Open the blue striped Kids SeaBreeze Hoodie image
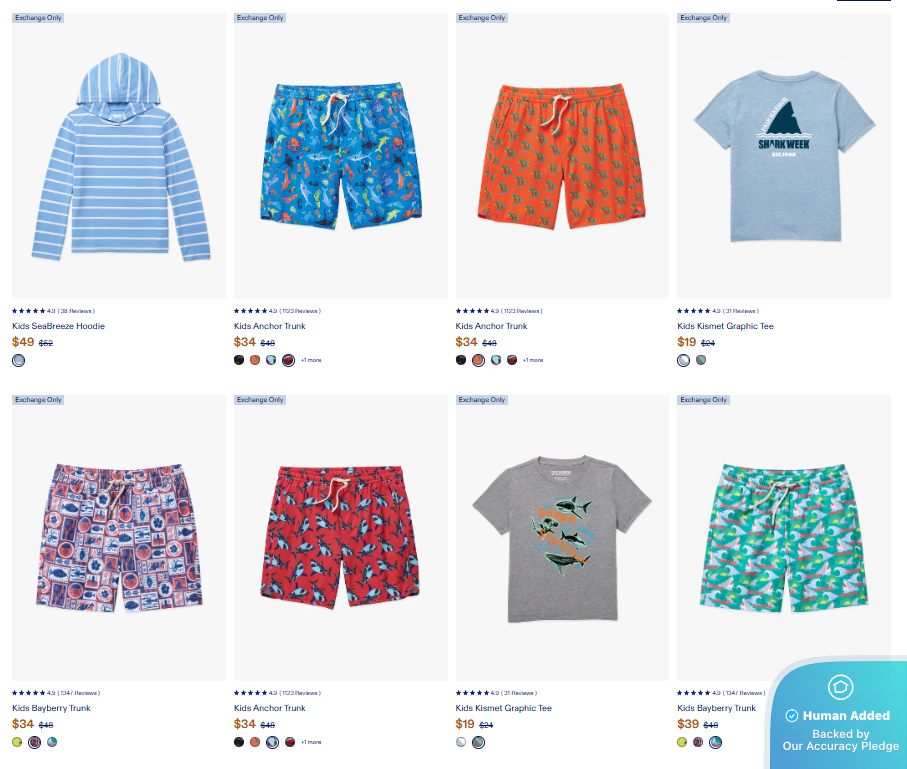Screen dimensions: 907x769 pyautogui.click(x=119, y=156)
